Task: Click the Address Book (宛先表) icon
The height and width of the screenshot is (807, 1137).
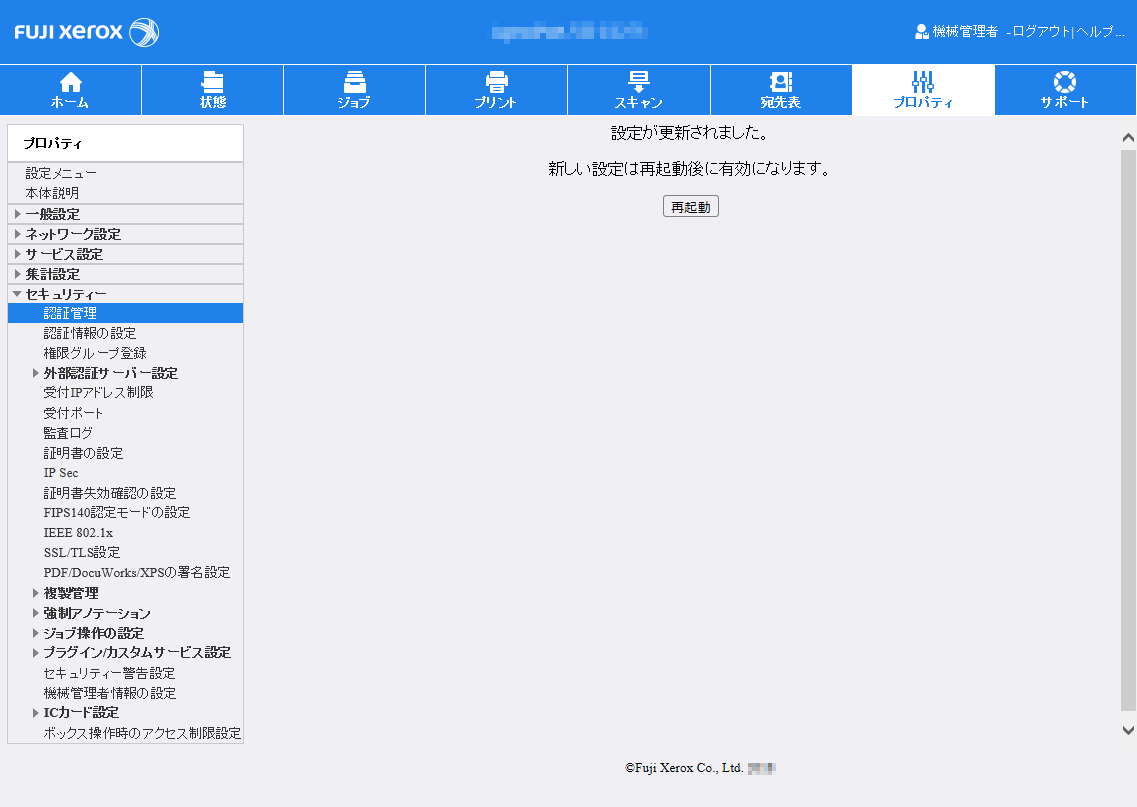Action: point(780,82)
